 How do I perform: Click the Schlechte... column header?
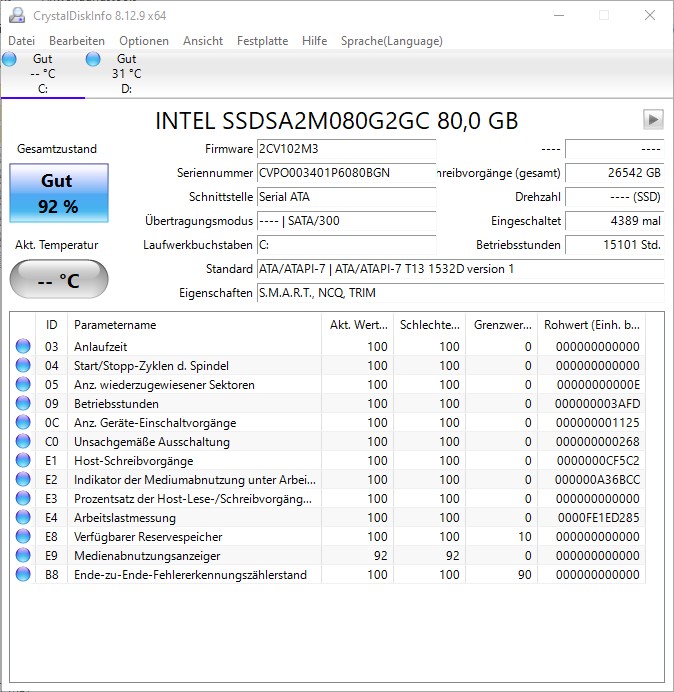pyautogui.click(x=429, y=325)
